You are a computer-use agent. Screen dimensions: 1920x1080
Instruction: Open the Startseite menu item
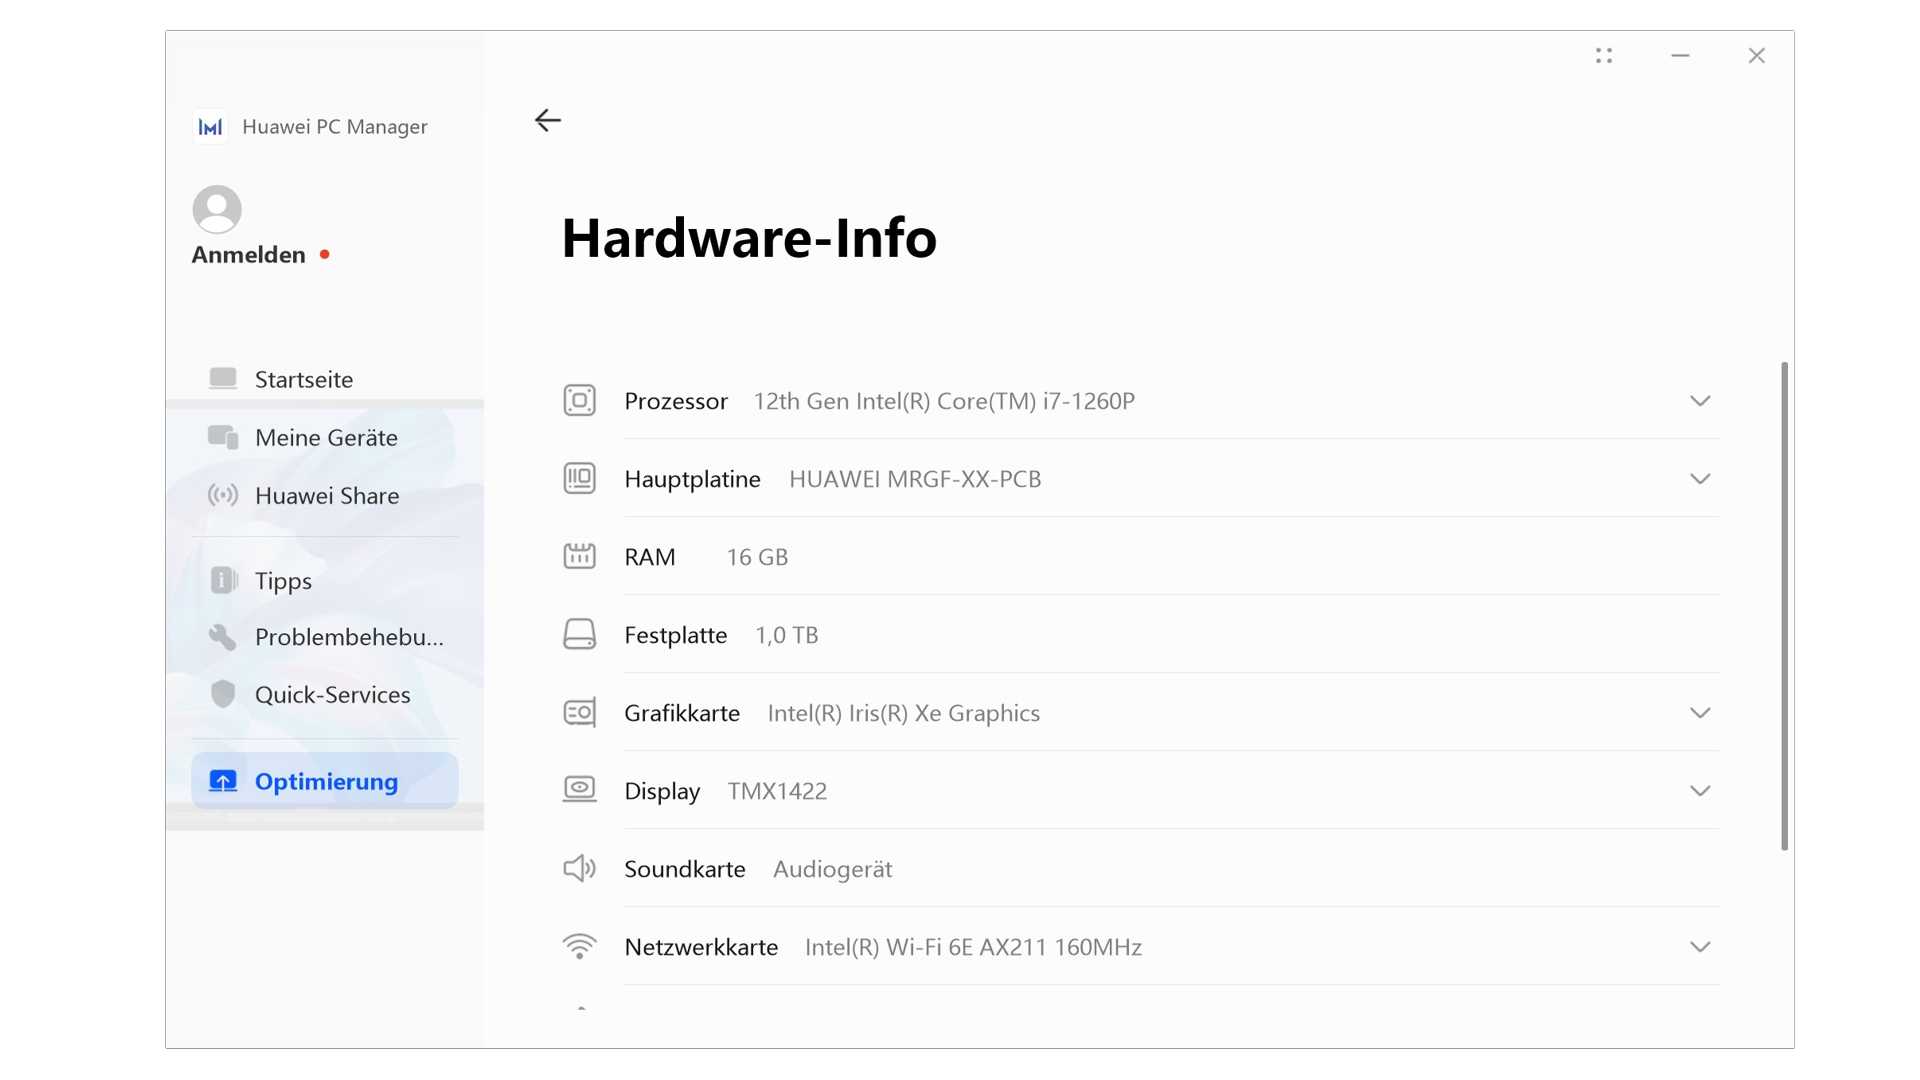pos(304,379)
